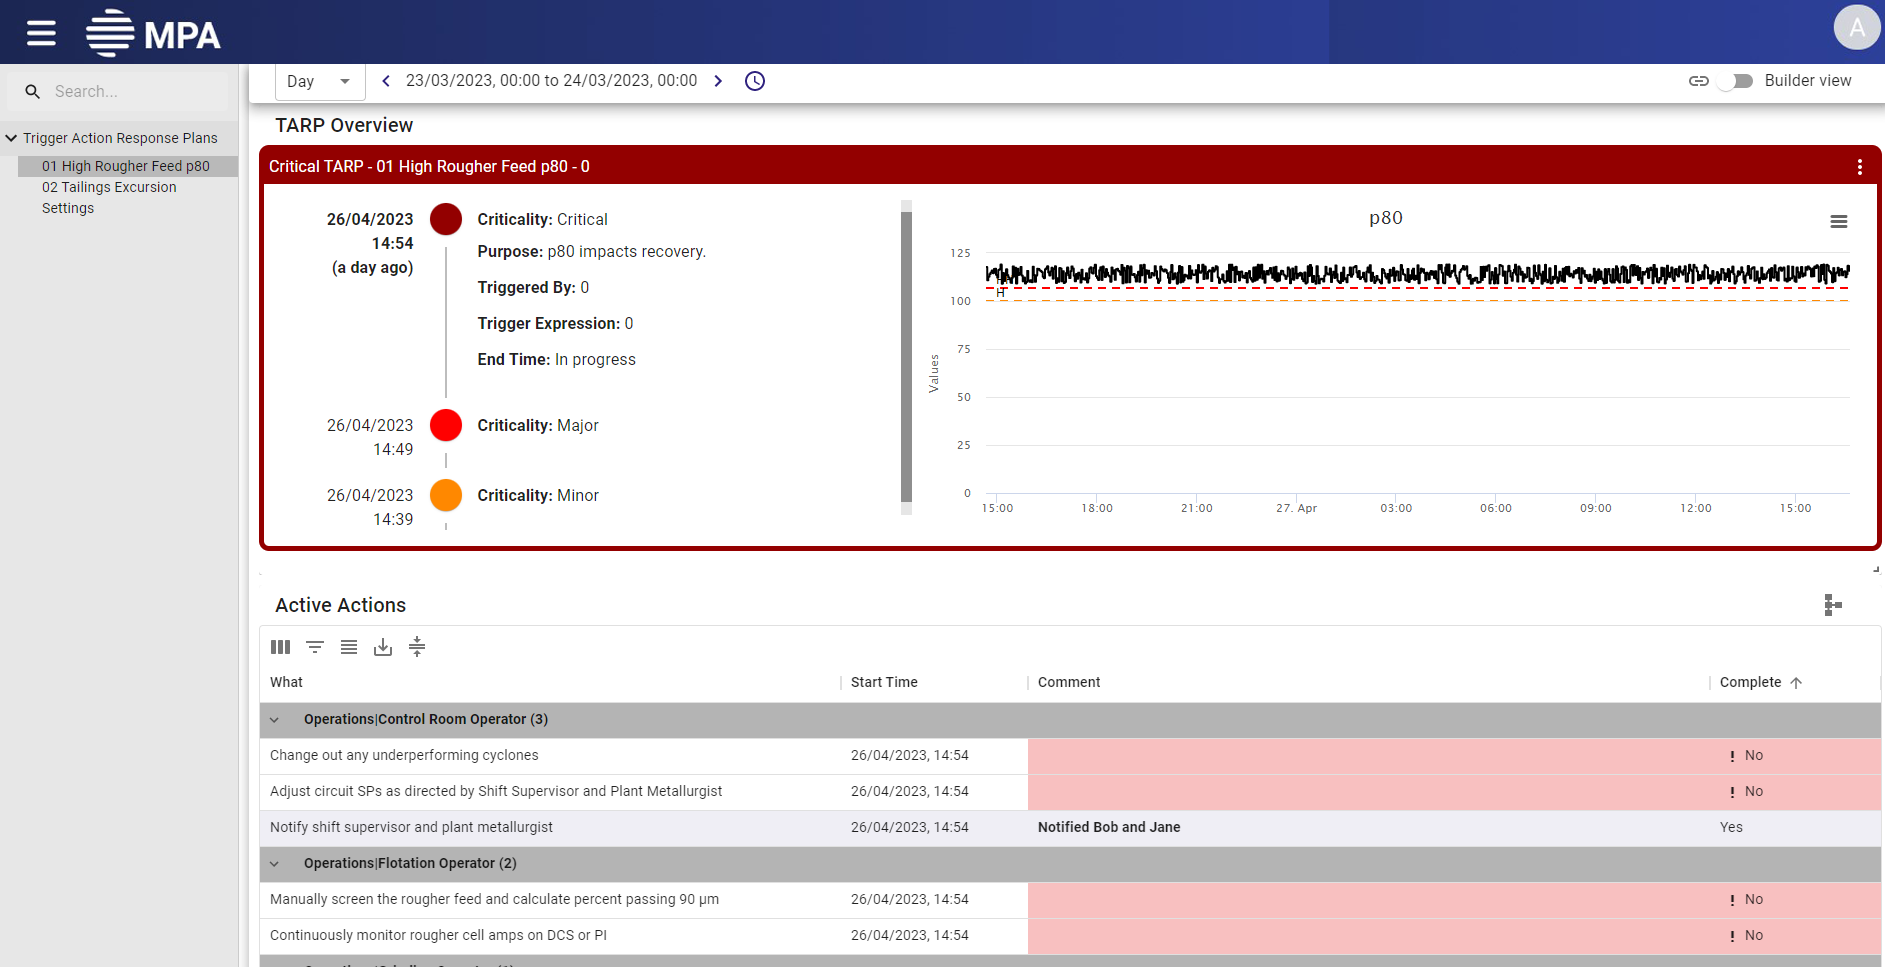Click the copy link icon

pyautogui.click(x=1698, y=81)
